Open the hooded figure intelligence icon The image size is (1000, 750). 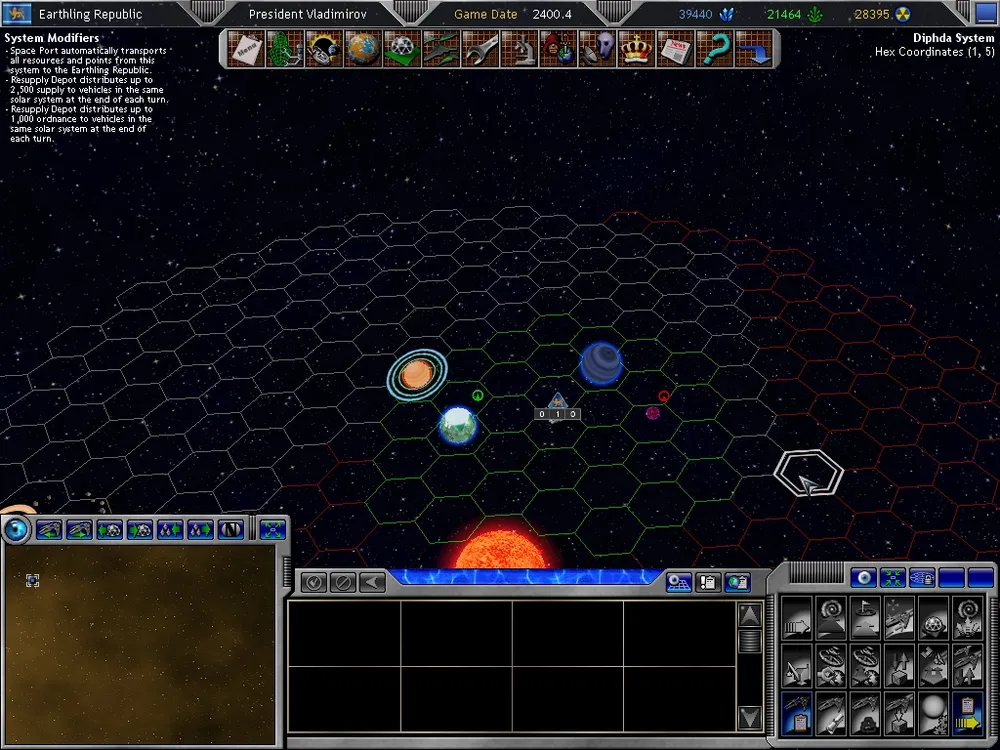coord(558,48)
